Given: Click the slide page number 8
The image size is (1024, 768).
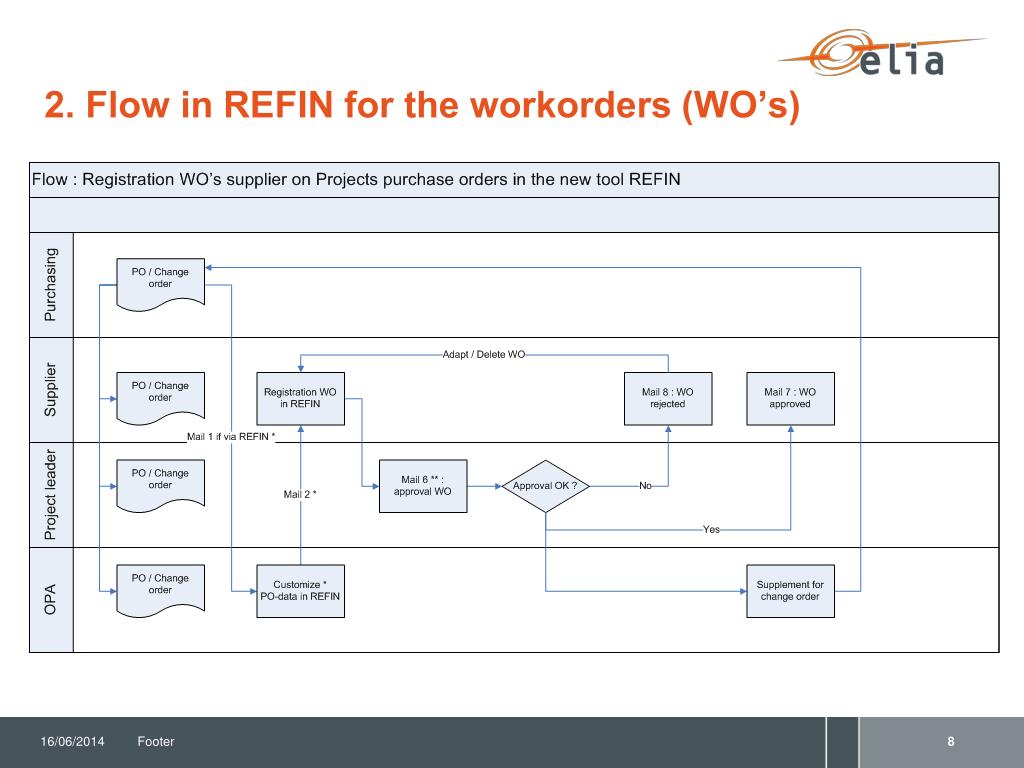Looking at the screenshot, I should pos(951,741).
